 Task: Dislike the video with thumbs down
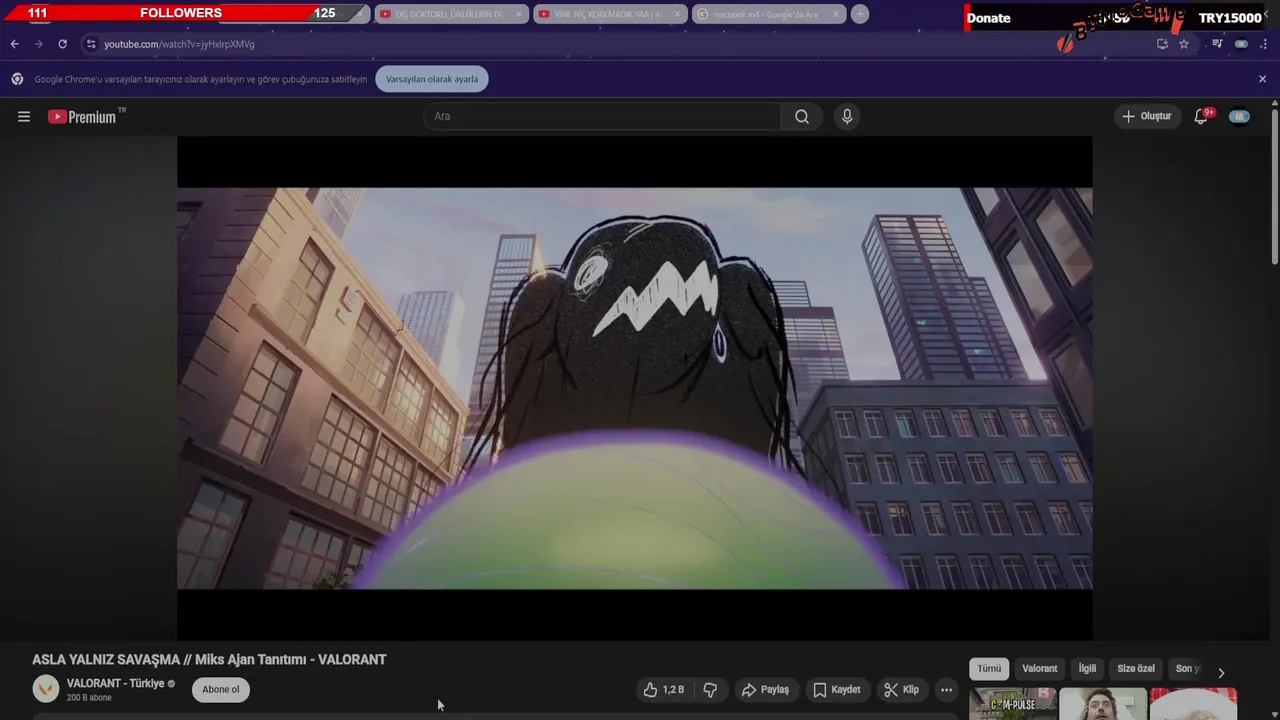coord(710,690)
